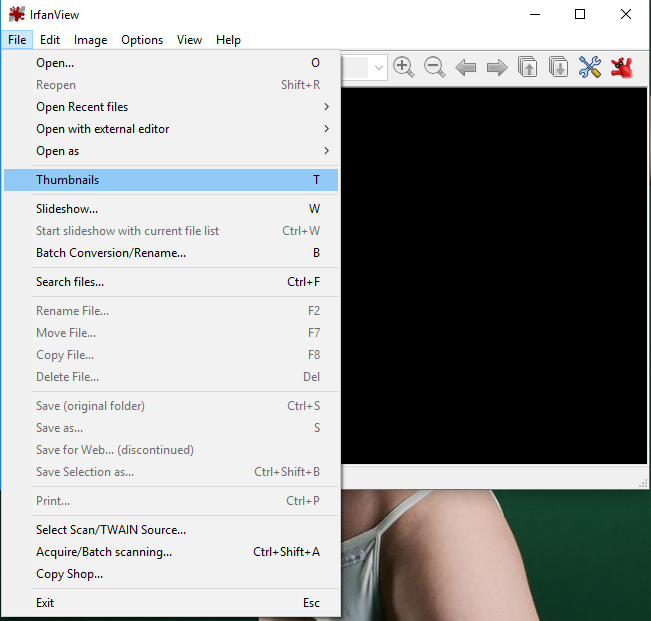This screenshot has width=651, height=621.
Task: Click the black image display area
Action: click(494, 276)
